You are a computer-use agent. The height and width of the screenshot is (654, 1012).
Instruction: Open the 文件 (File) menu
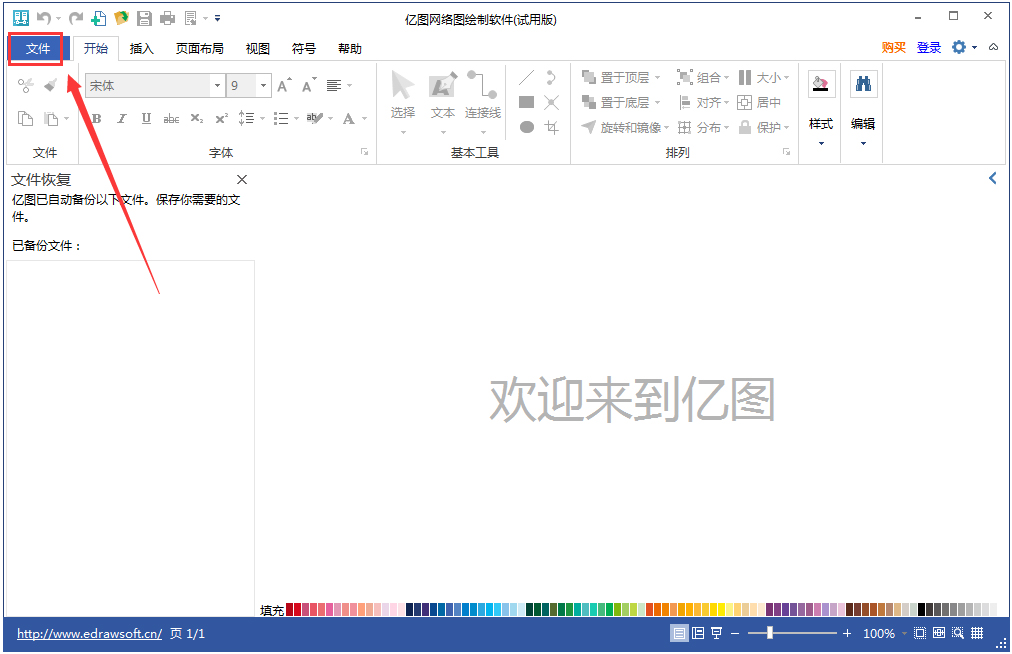pos(36,48)
